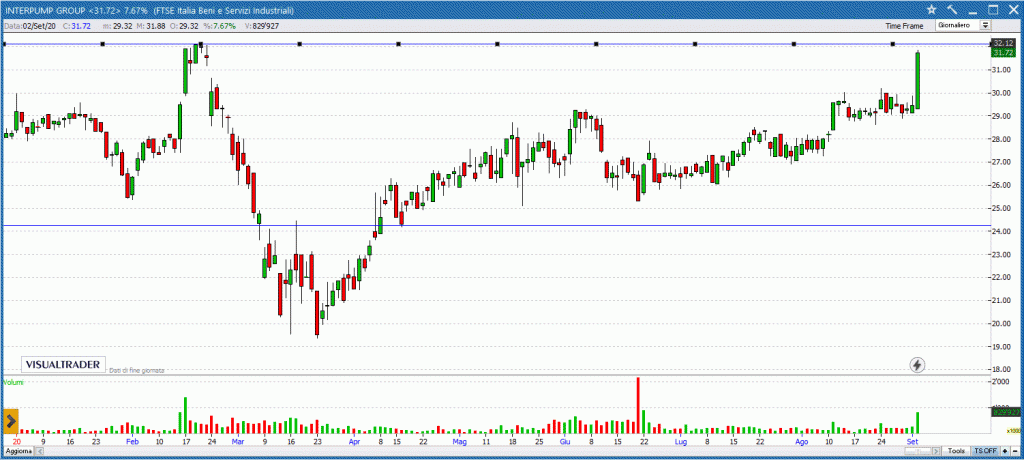Screen dimensions: 1024x460
Task: Click the x1000 volume scale label
Action: coord(1014,431)
